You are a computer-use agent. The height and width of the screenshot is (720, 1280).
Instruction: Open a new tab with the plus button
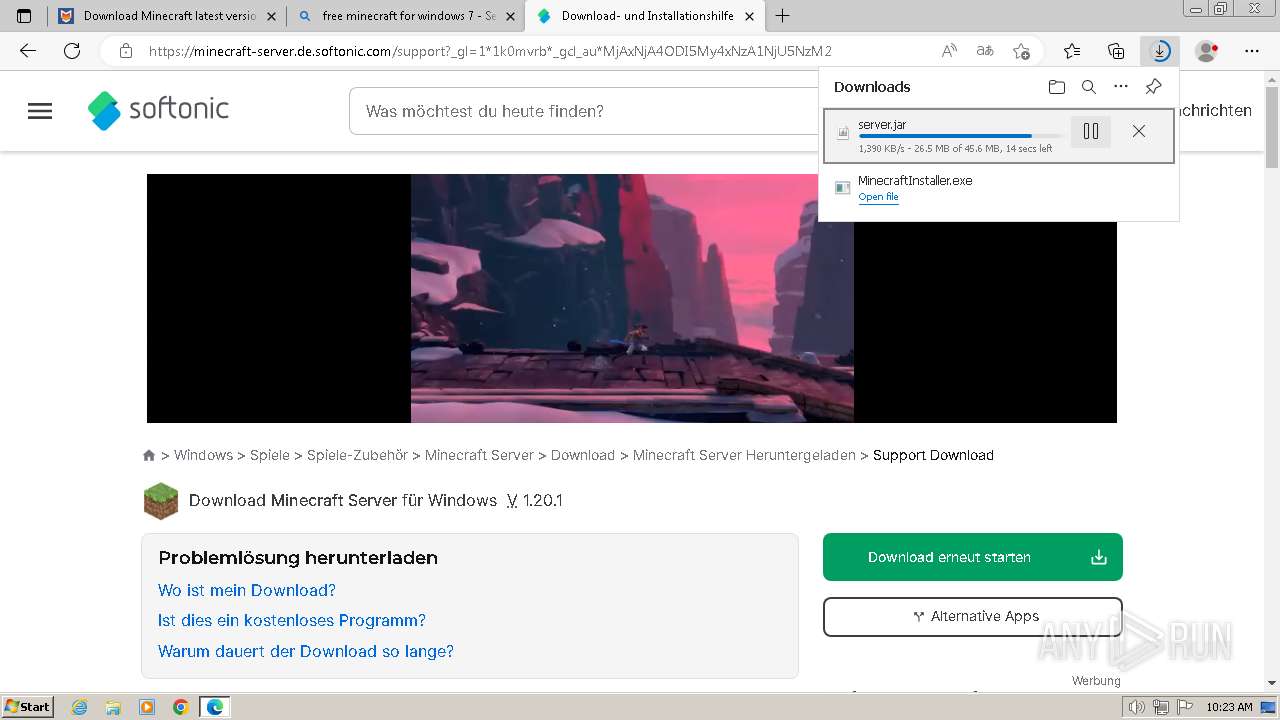tap(782, 16)
